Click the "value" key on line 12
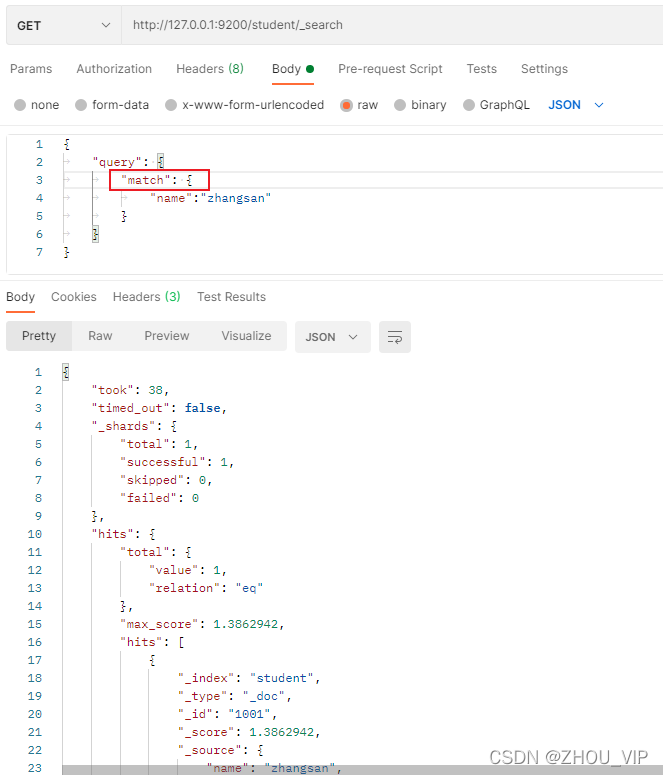Screen dimensions: 663x776 tap(173, 570)
